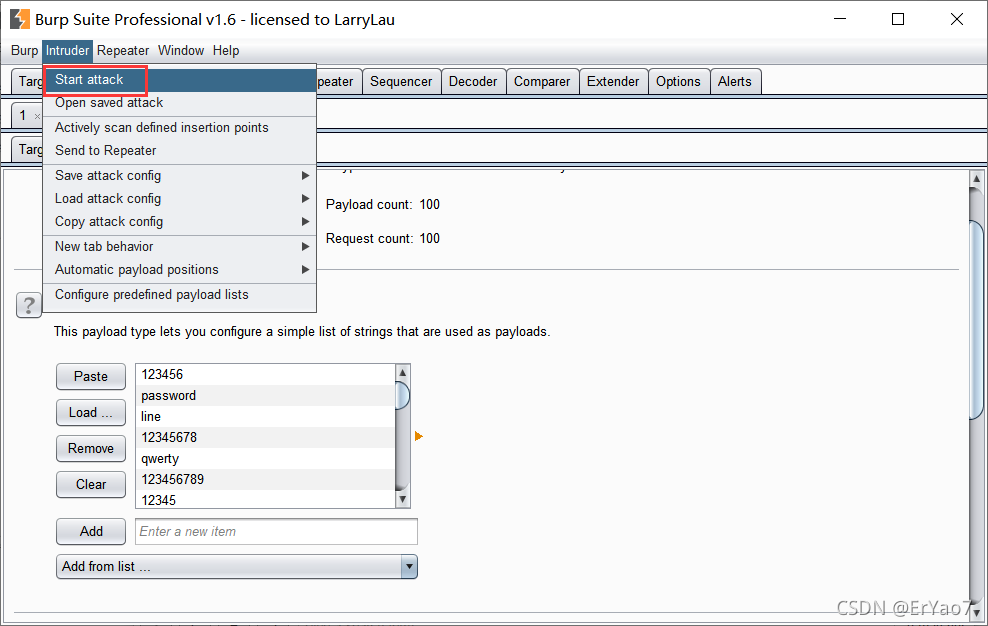Maximize the Burp Suite window

(898, 20)
